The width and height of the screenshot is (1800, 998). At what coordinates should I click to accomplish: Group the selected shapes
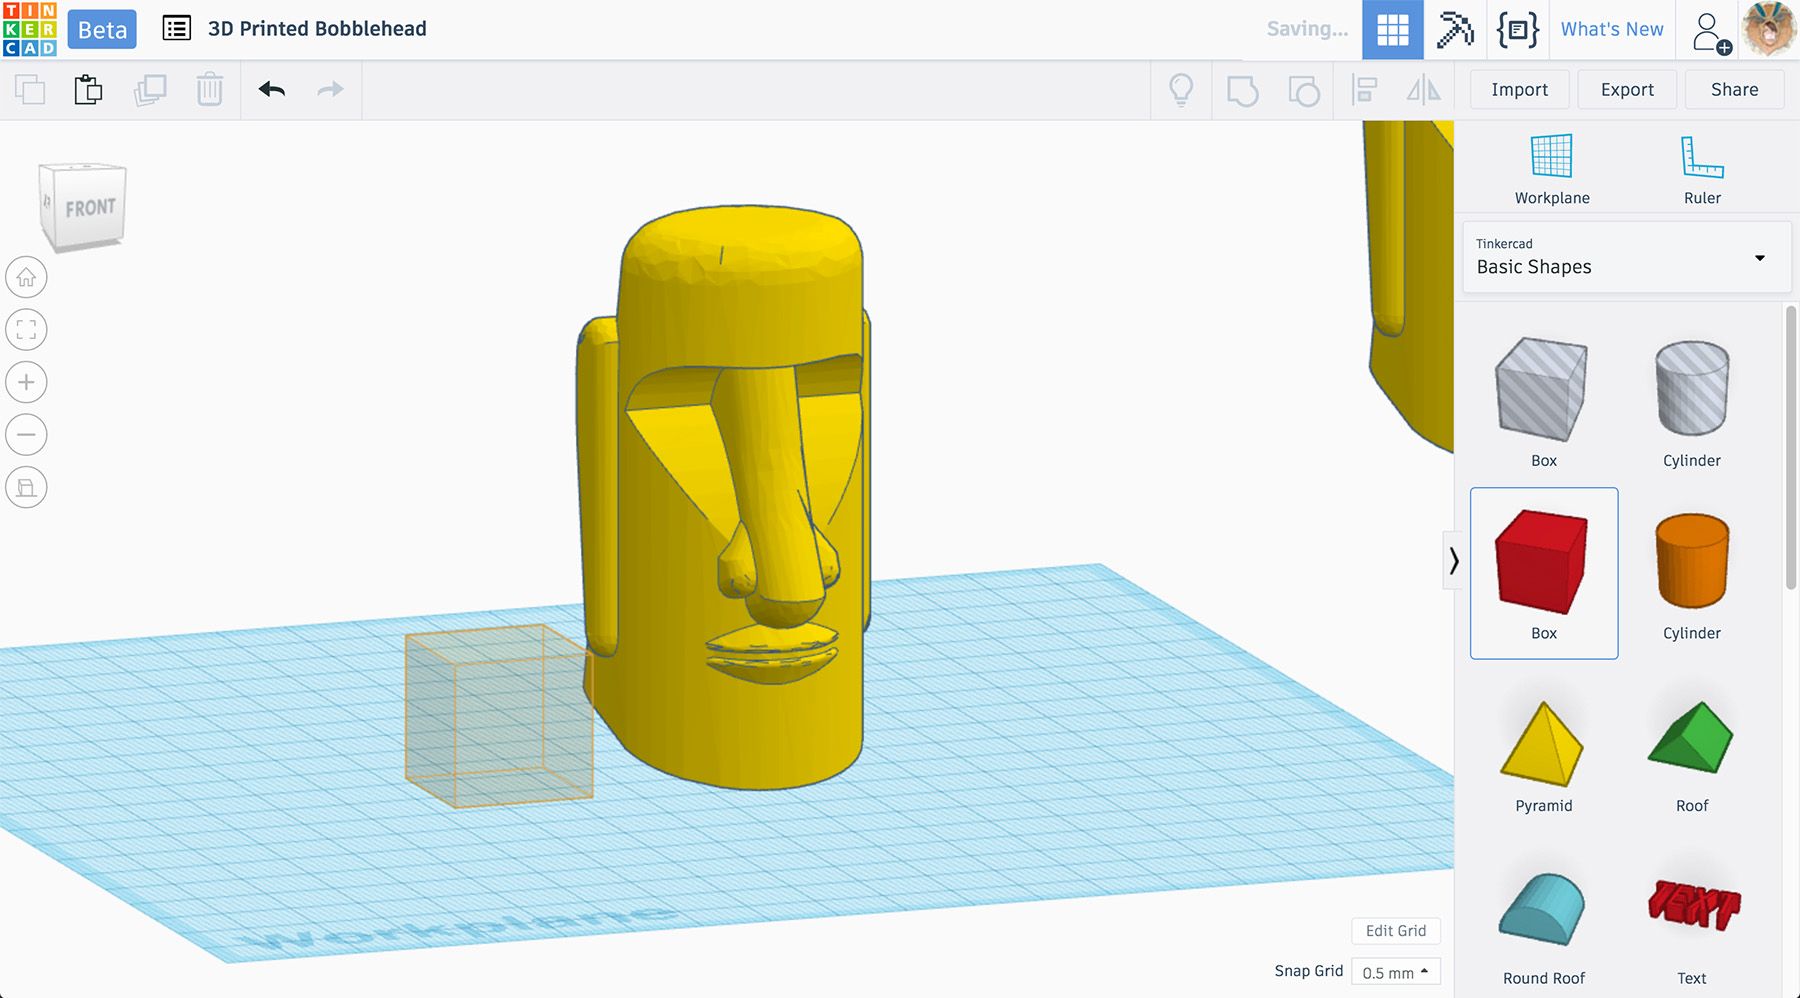click(1243, 89)
